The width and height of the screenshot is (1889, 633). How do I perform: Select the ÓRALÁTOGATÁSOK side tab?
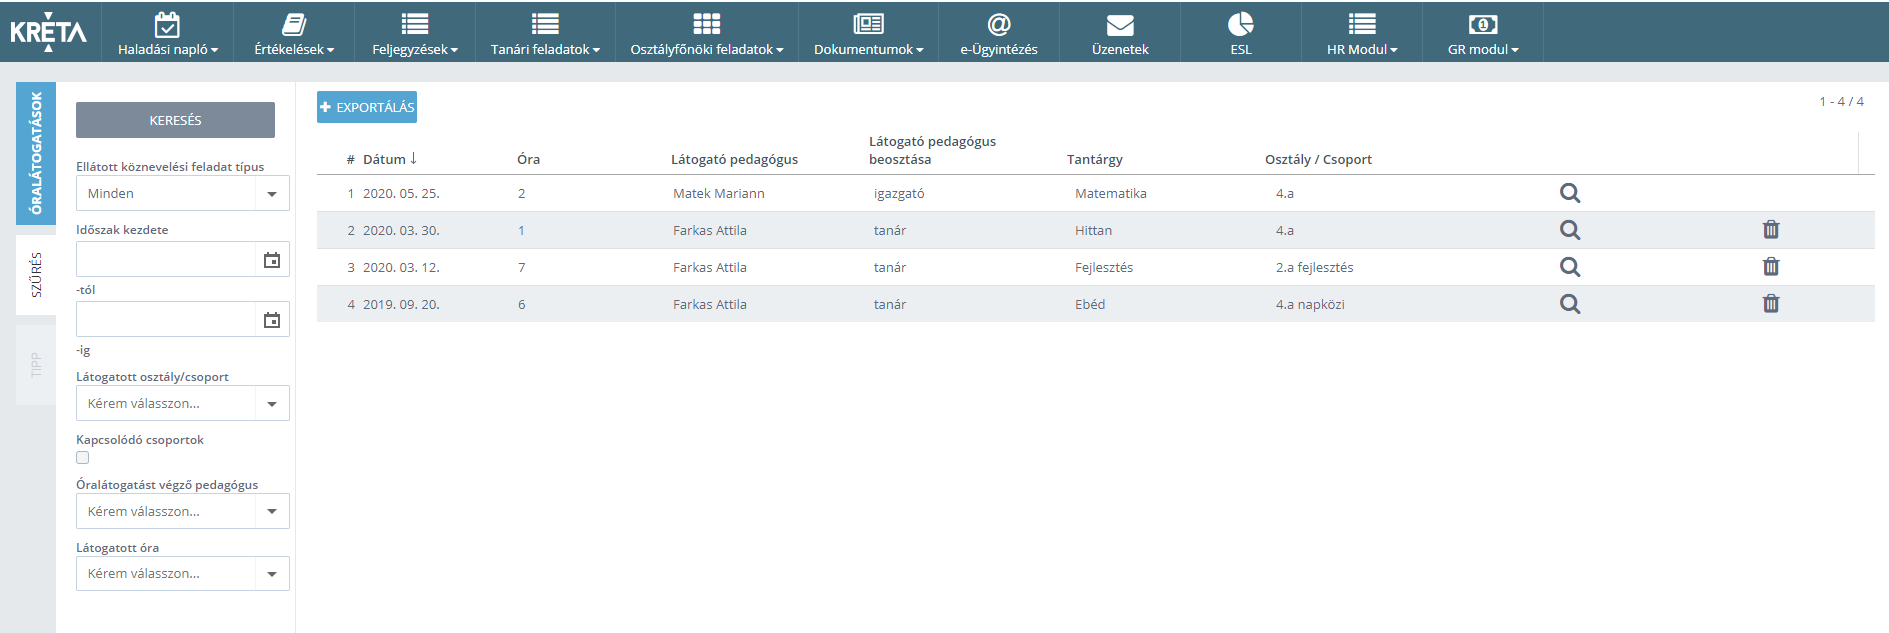(x=36, y=153)
